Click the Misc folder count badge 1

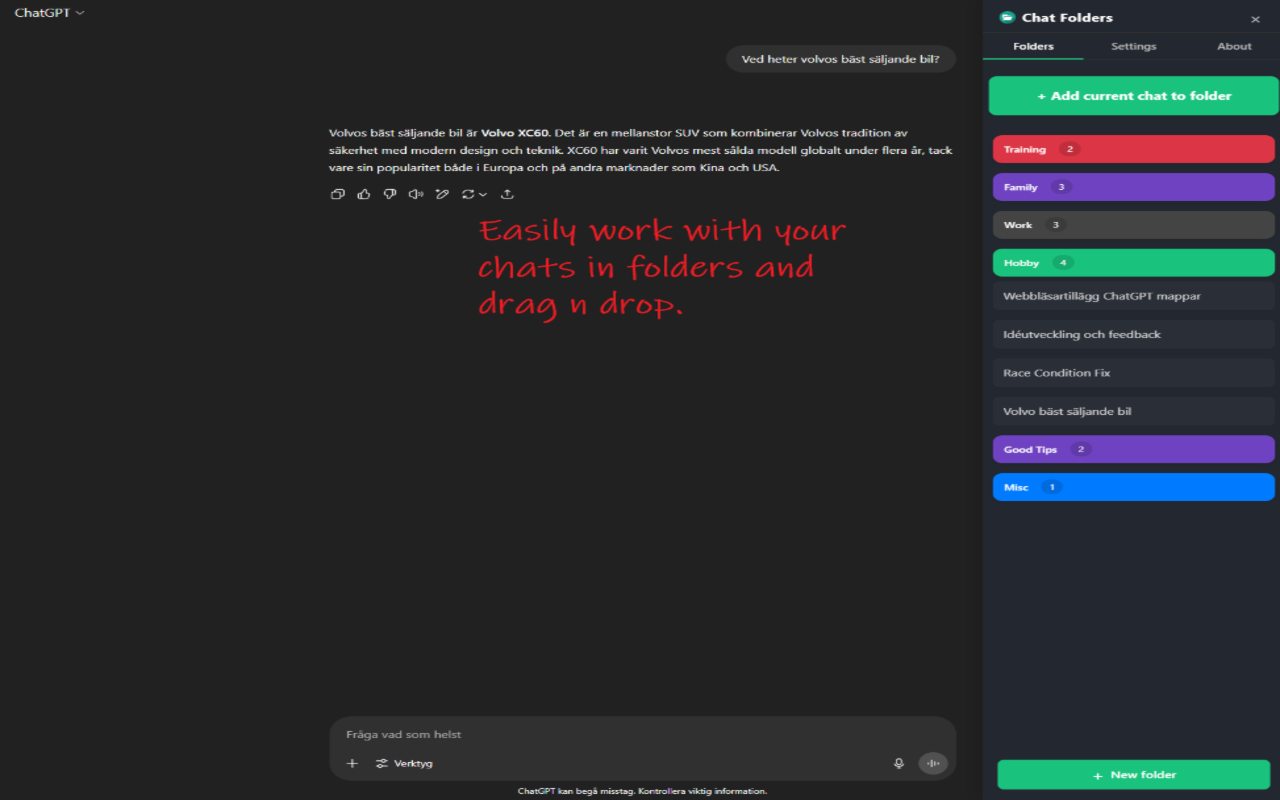pos(1051,487)
